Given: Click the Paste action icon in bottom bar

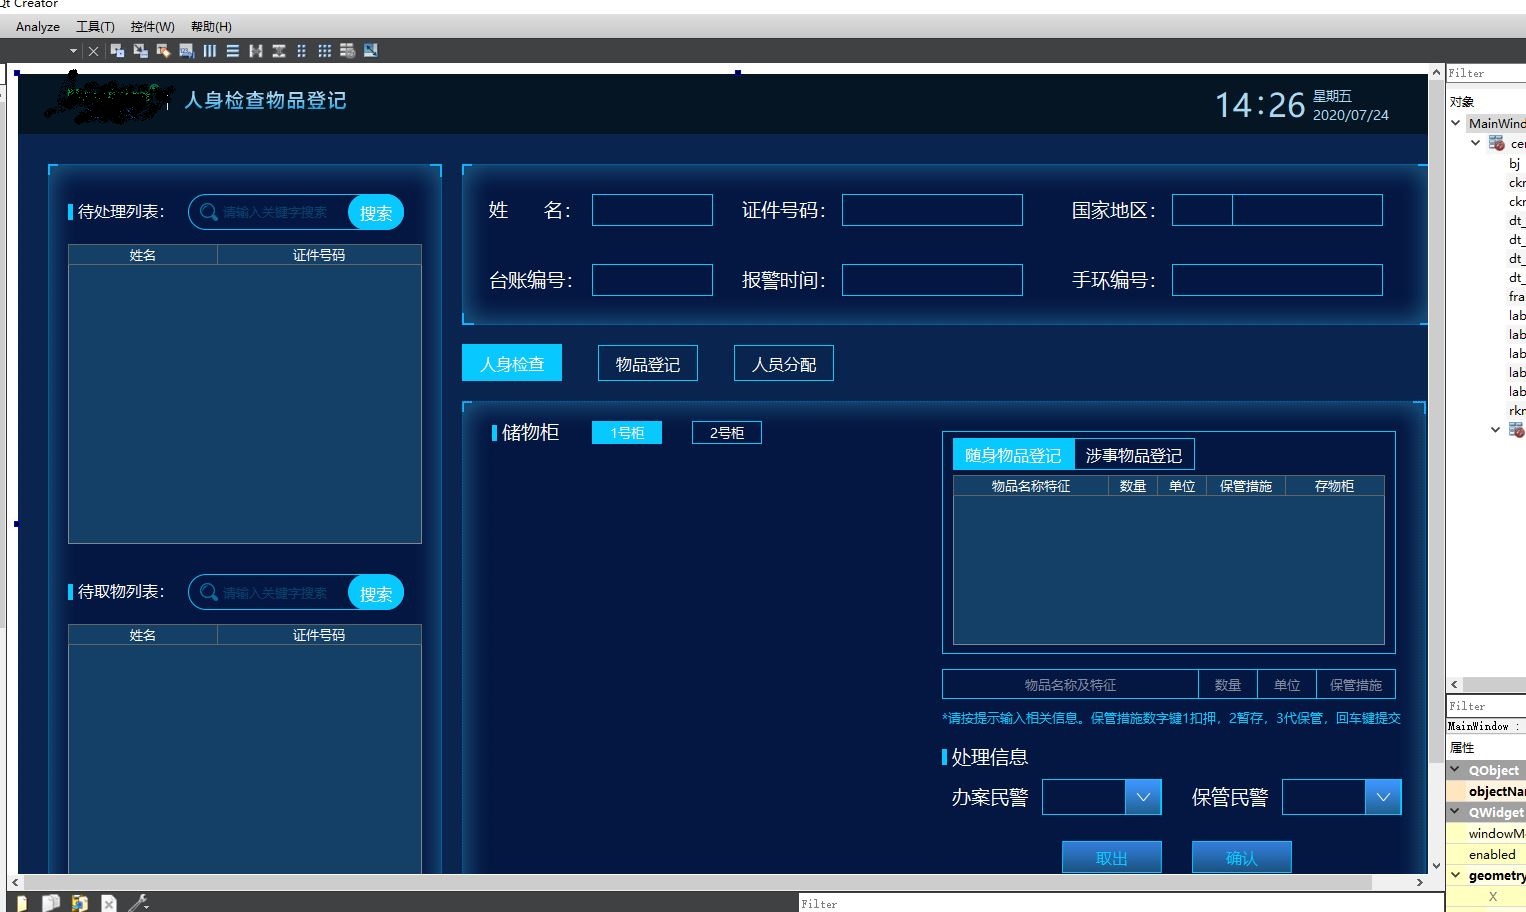Looking at the screenshot, I should click(79, 903).
